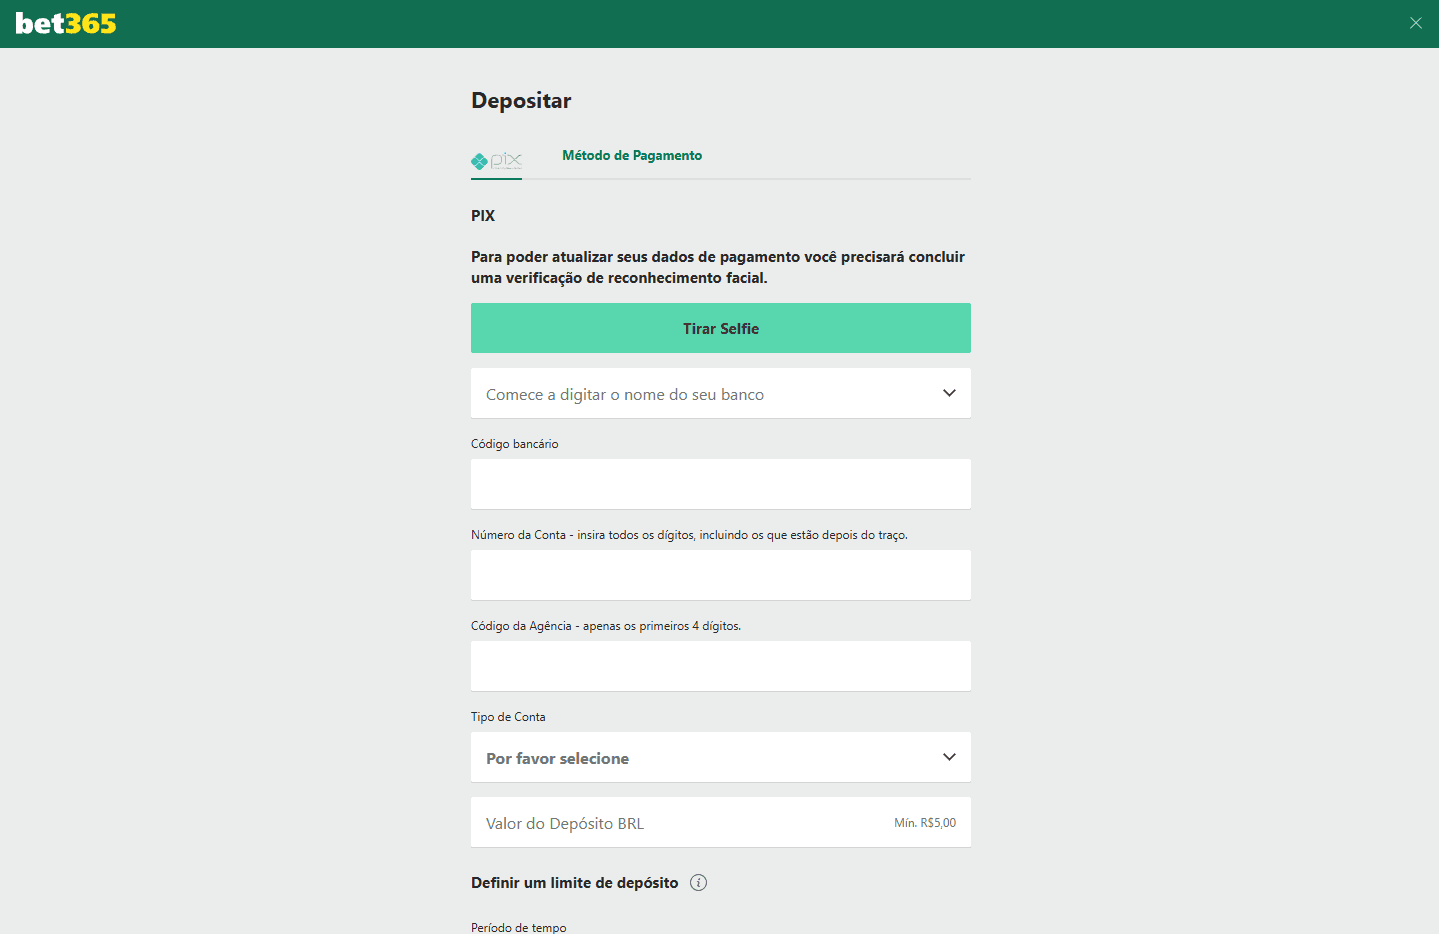Image resolution: width=1439 pixels, height=934 pixels.
Task: Click the Depositar heading
Action: [521, 100]
